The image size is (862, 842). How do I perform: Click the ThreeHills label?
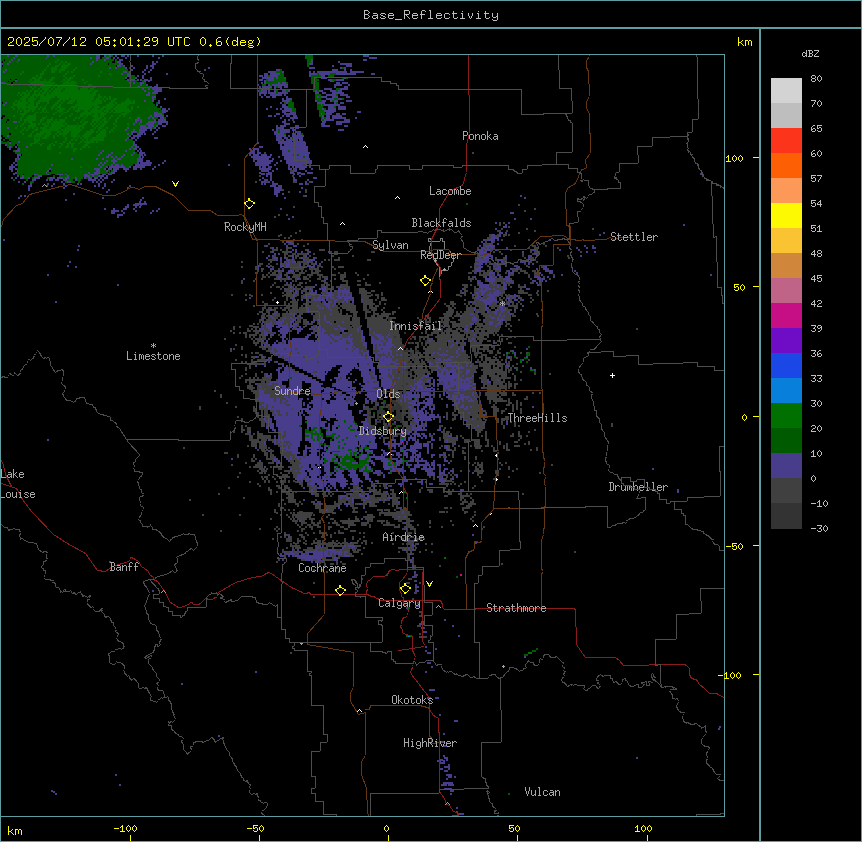(537, 418)
